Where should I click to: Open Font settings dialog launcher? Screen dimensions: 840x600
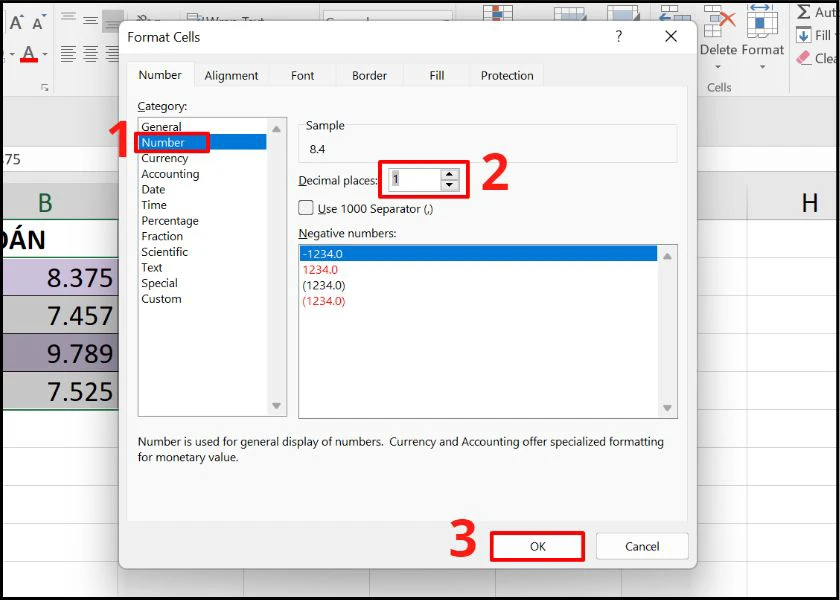click(45, 87)
